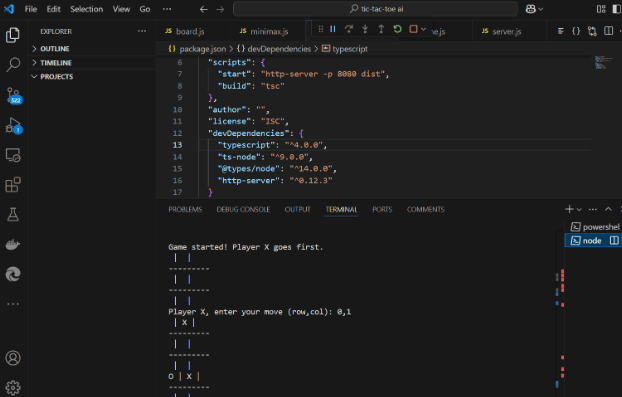This screenshot has width=622, height=397.
Task: Open new terminal launch profile dropdown
Action: [x=579, y=209]
